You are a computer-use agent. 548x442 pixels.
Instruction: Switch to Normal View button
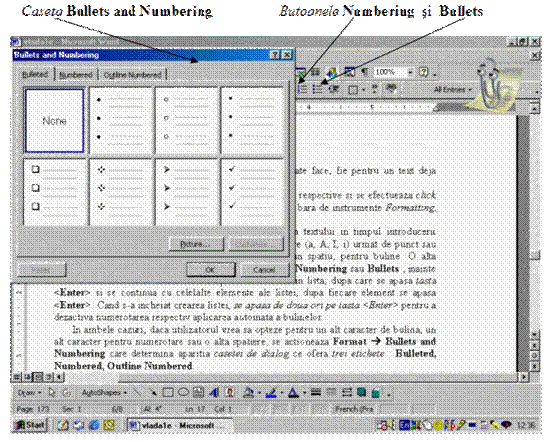point(17,377)
